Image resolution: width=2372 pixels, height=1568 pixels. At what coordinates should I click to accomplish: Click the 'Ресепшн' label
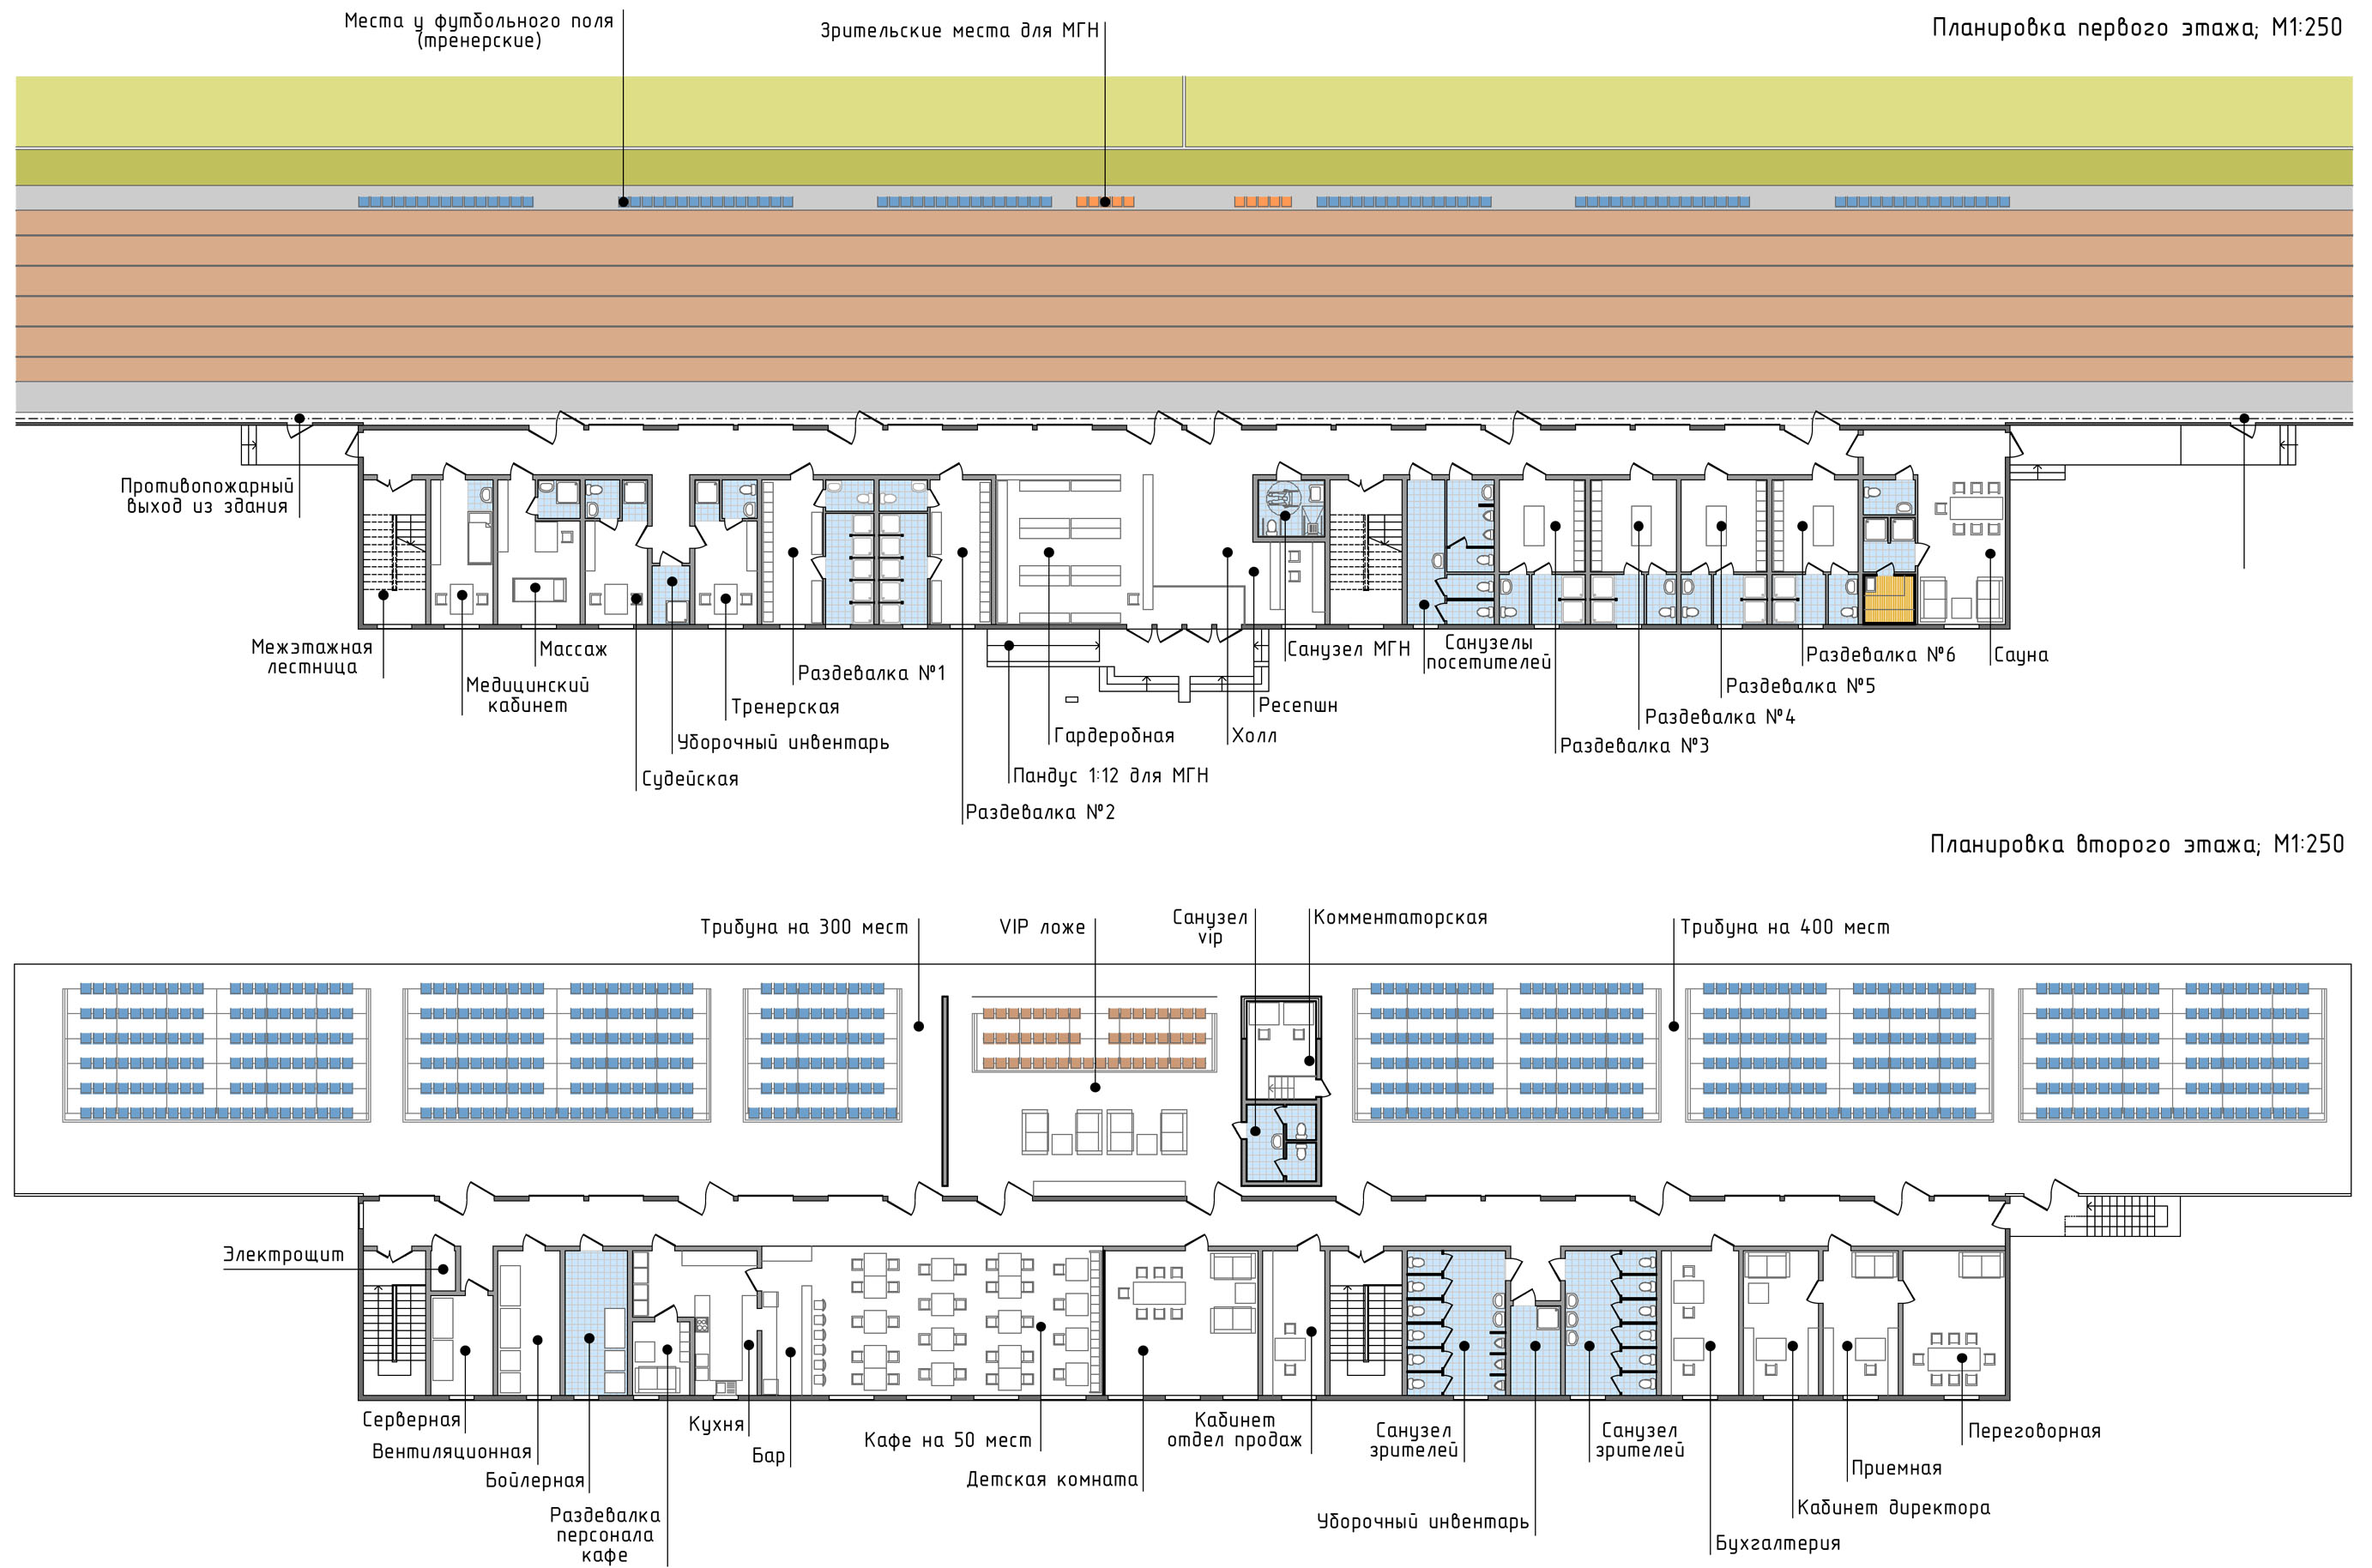1297,705
